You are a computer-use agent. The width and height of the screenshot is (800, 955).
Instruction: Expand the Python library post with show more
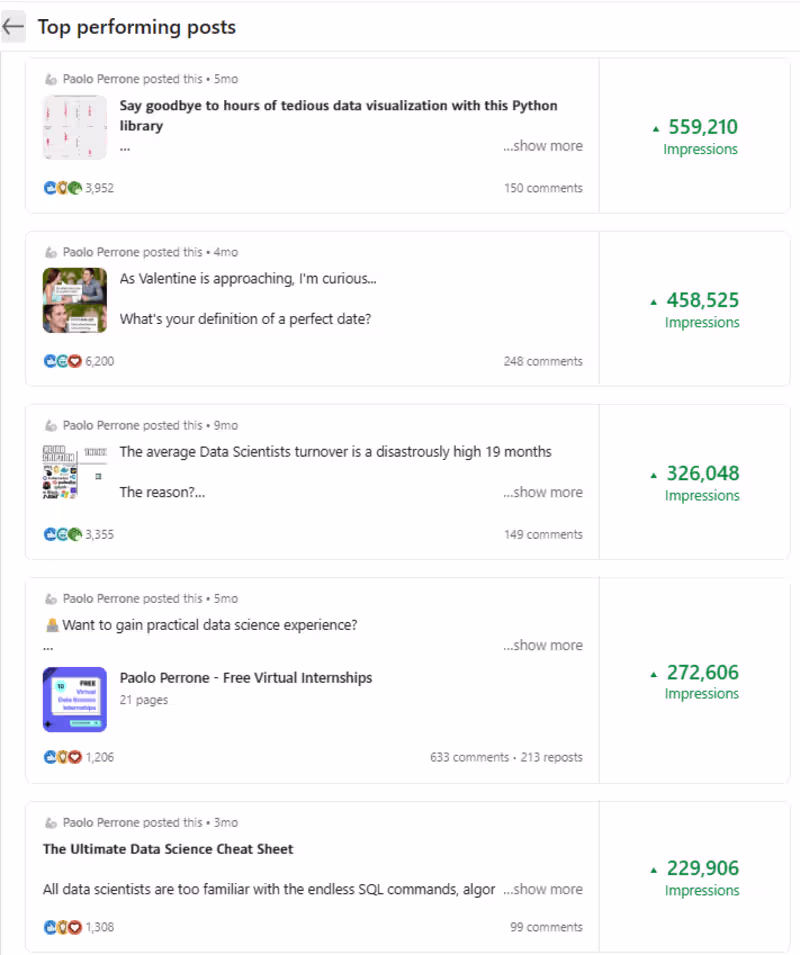point(543,146)
